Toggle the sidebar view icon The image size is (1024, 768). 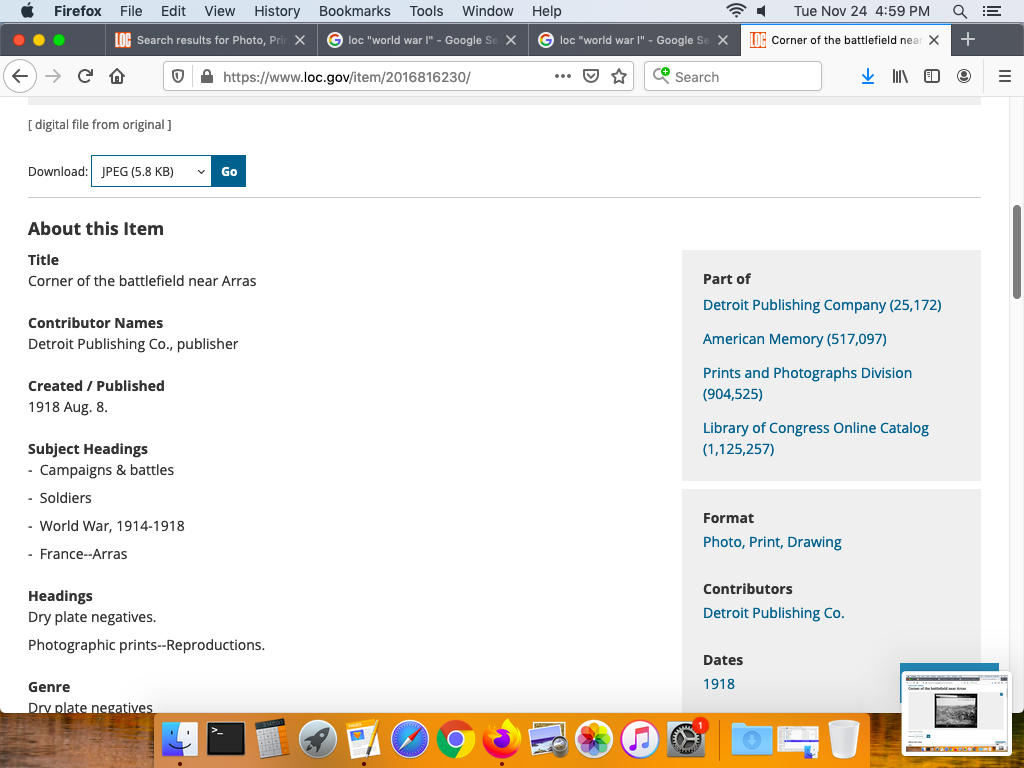[932, 77]
